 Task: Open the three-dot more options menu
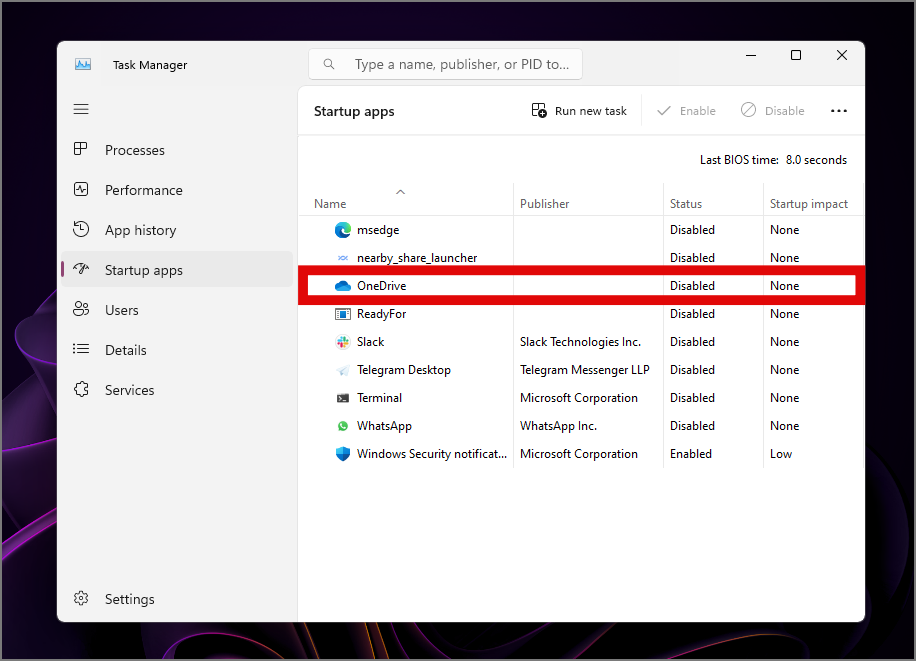839,110
